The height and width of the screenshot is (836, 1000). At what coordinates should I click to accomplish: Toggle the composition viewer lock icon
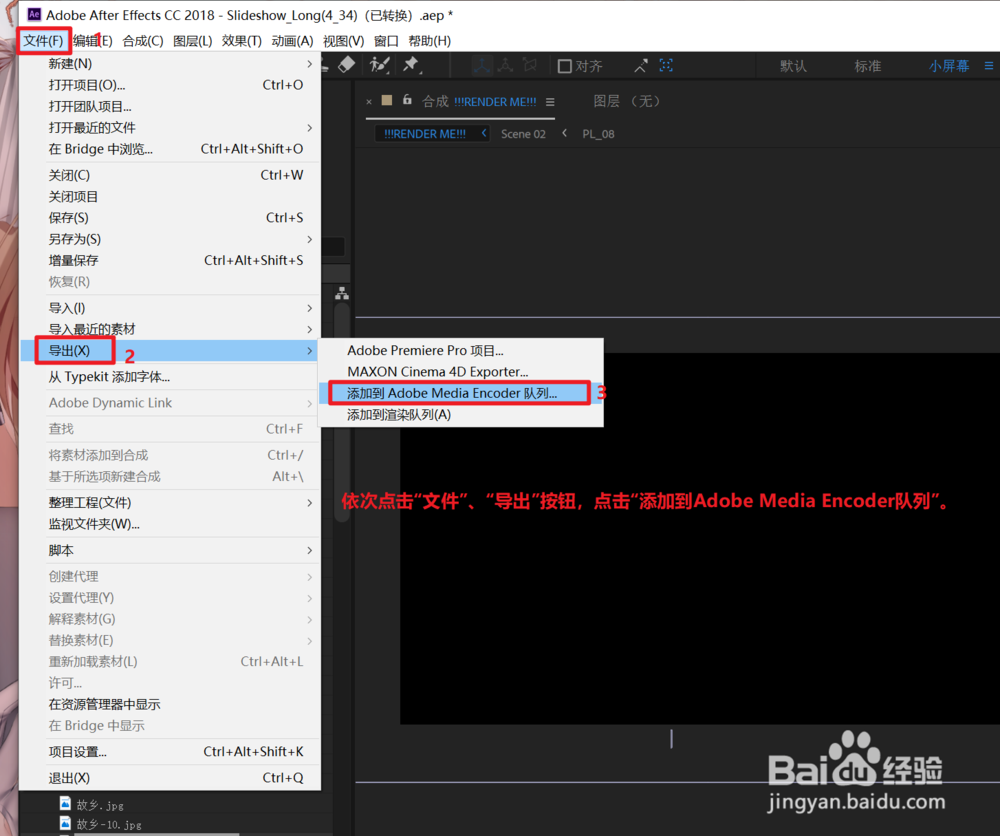[407, 99]
